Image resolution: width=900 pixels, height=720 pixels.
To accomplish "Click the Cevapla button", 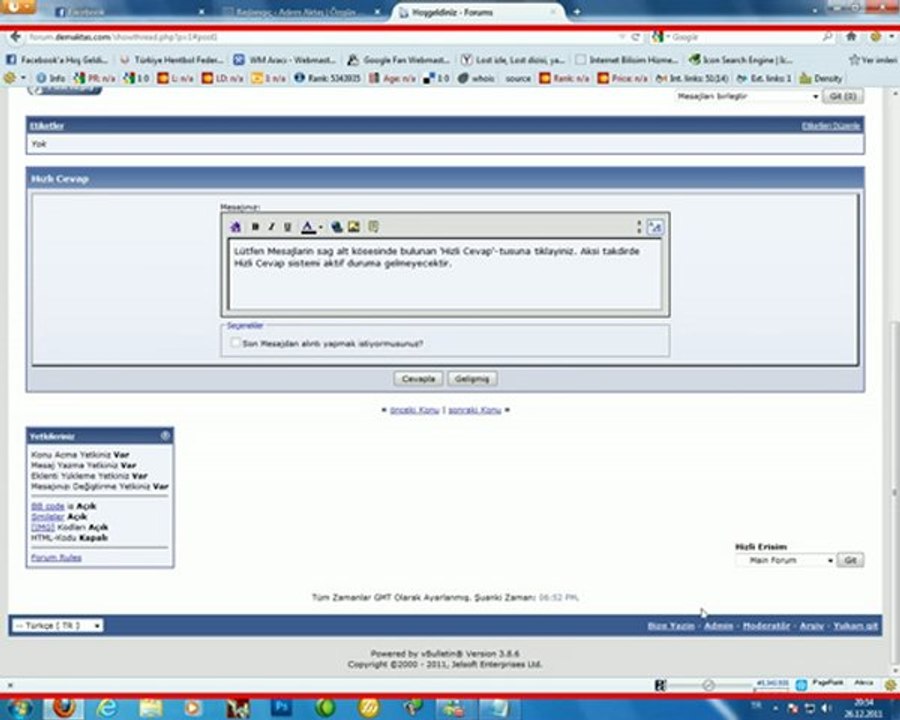I will click(x=418, y=379).
